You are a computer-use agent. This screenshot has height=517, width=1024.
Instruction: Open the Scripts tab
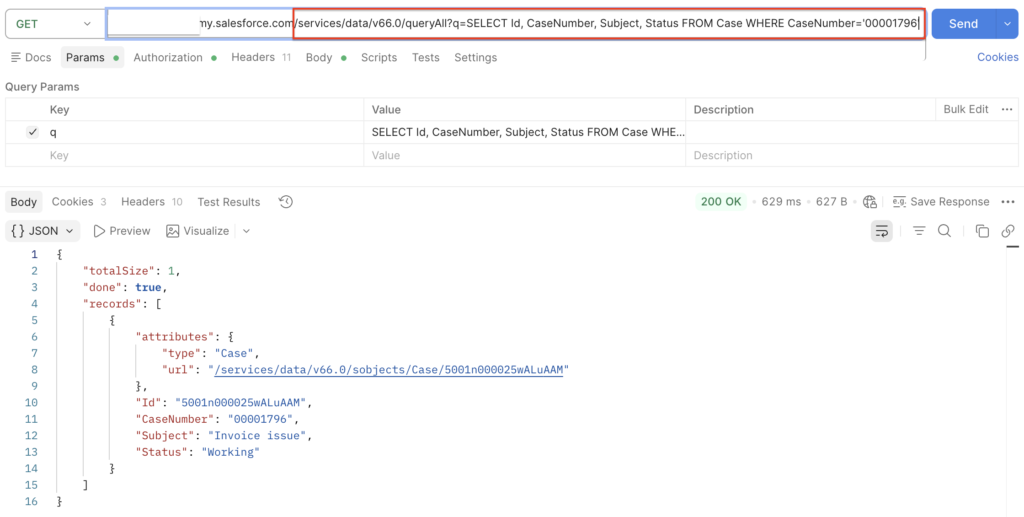379,57
